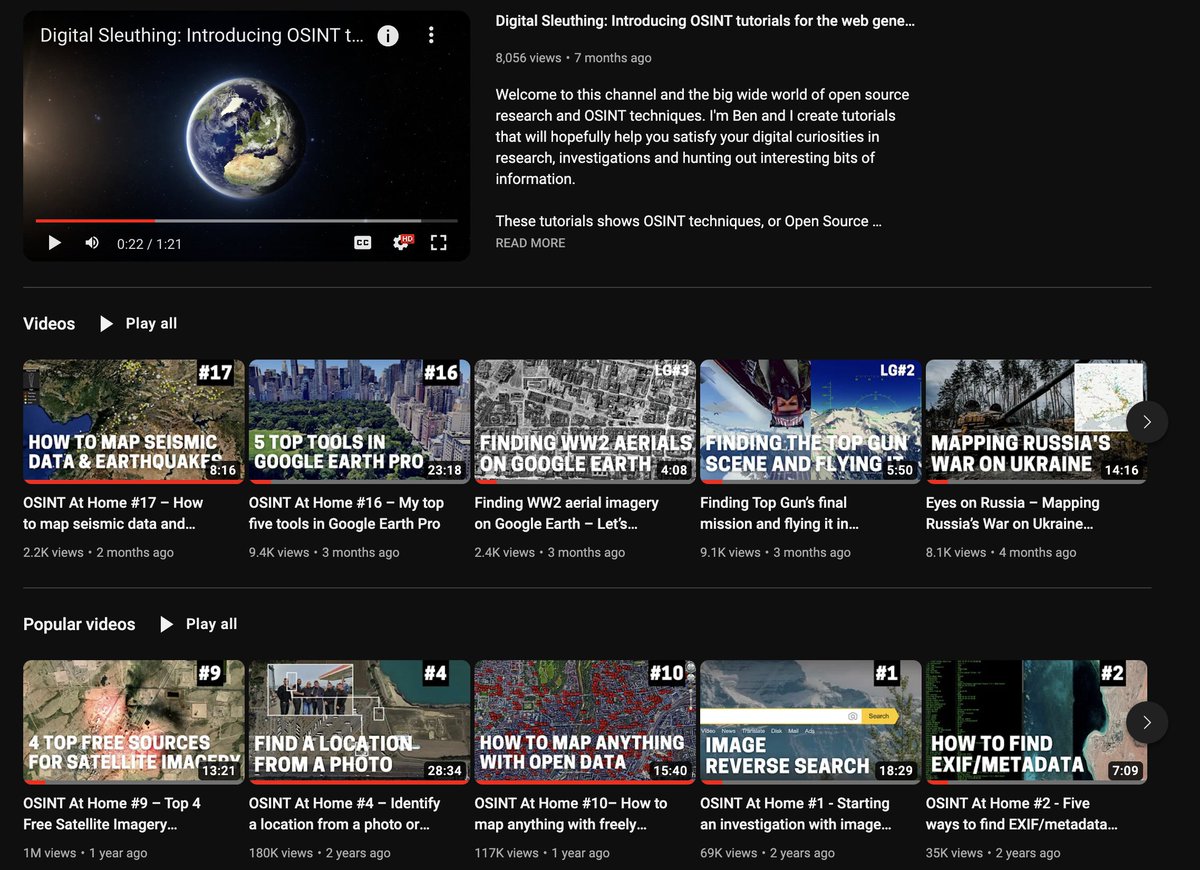Screen dimensions: 1200x870
Task: Click the 117K views 1 year ago text
Action: tap(542, 853)
